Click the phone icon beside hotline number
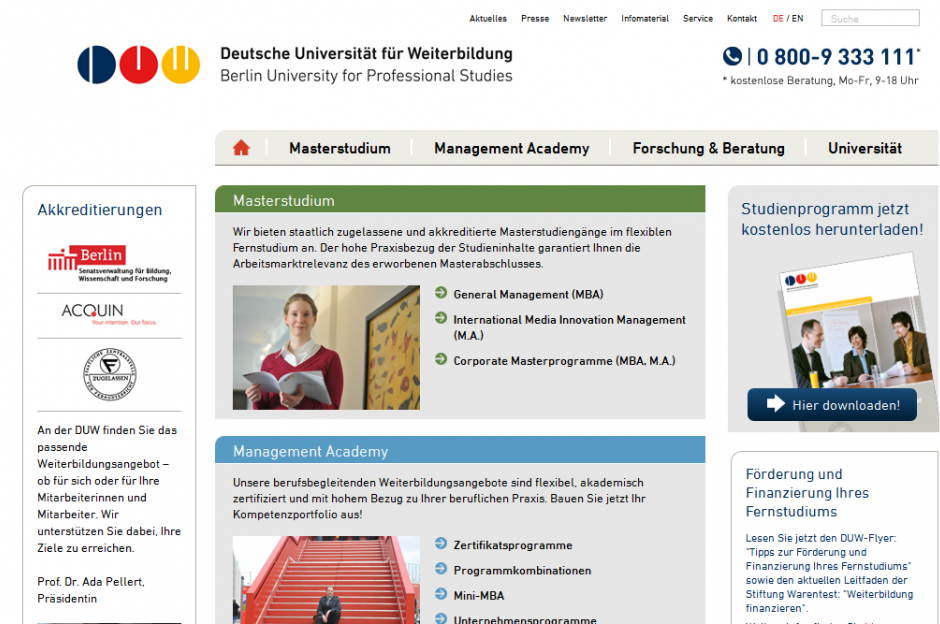Screen dimensions: 940x624 (x=732, y=57)
